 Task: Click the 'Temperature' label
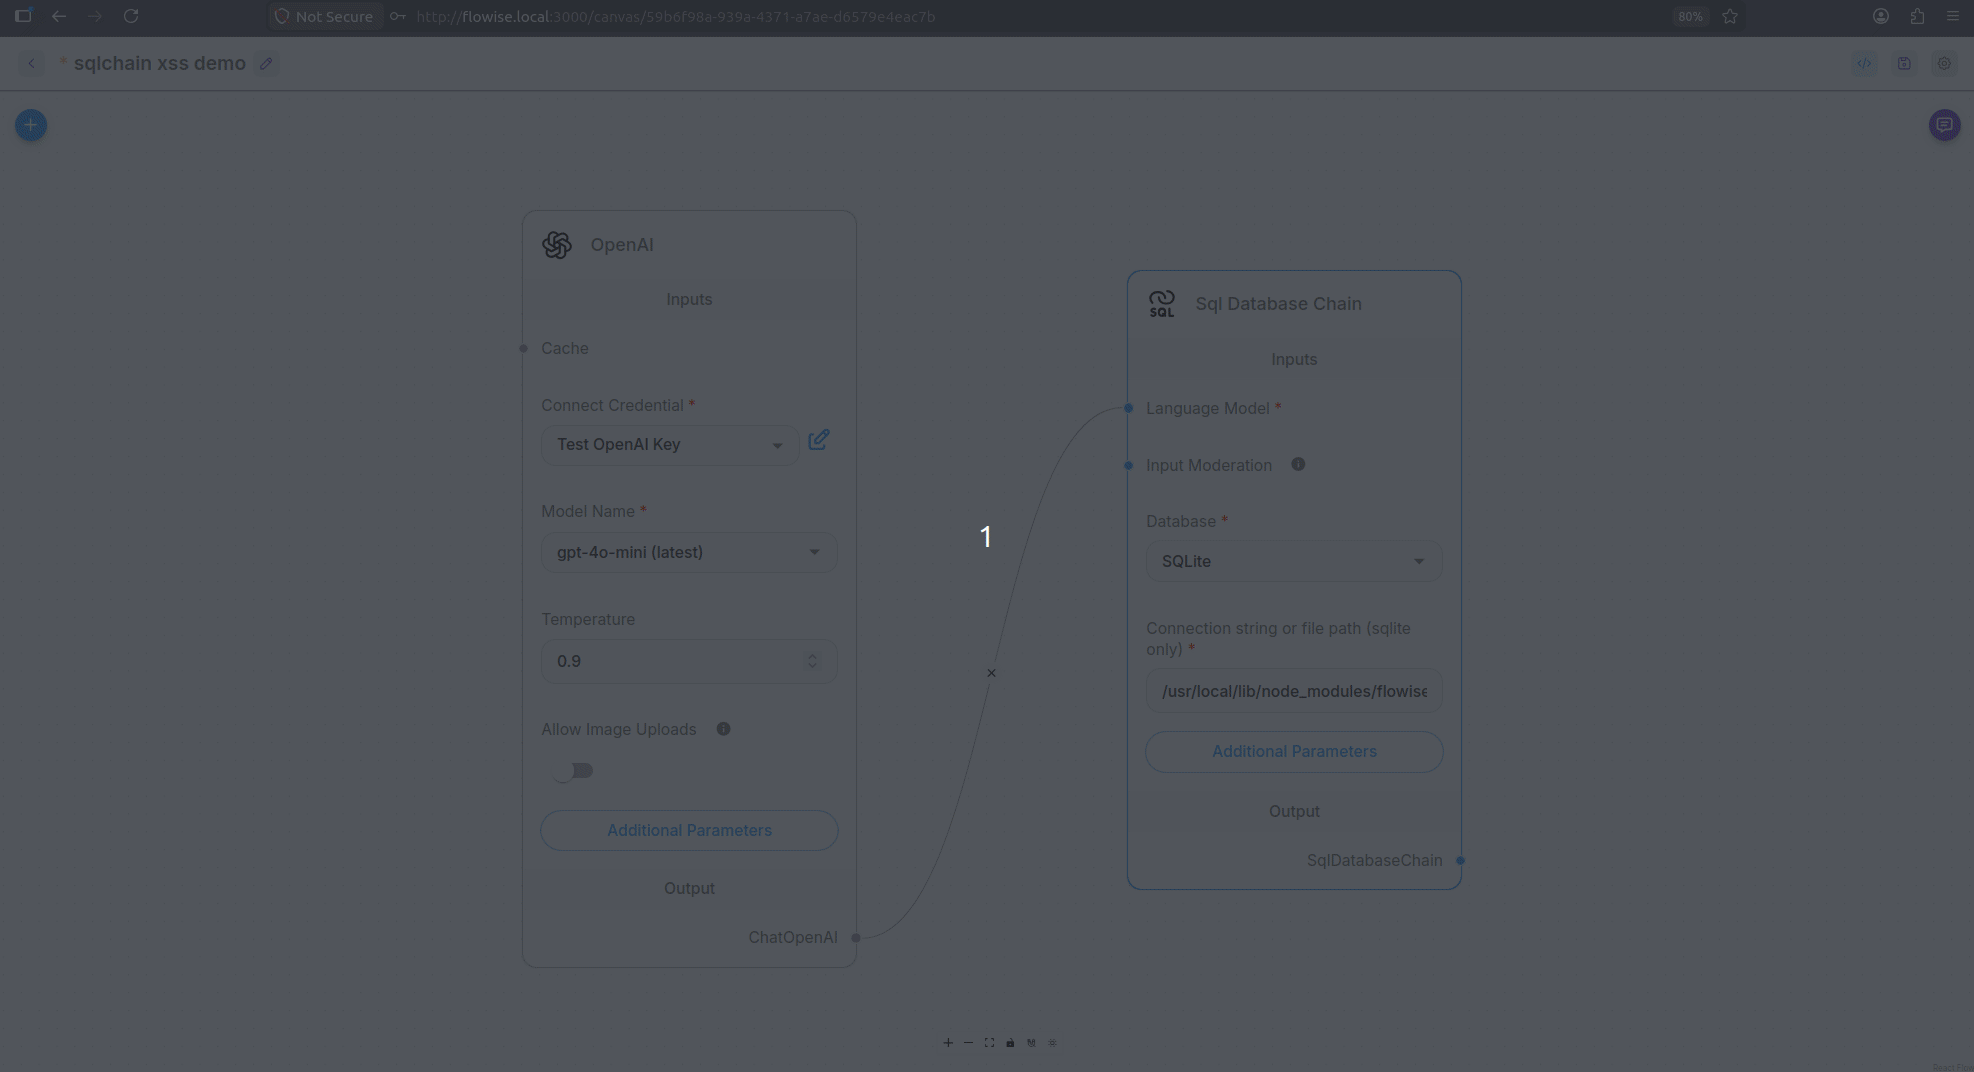[588, 619]
